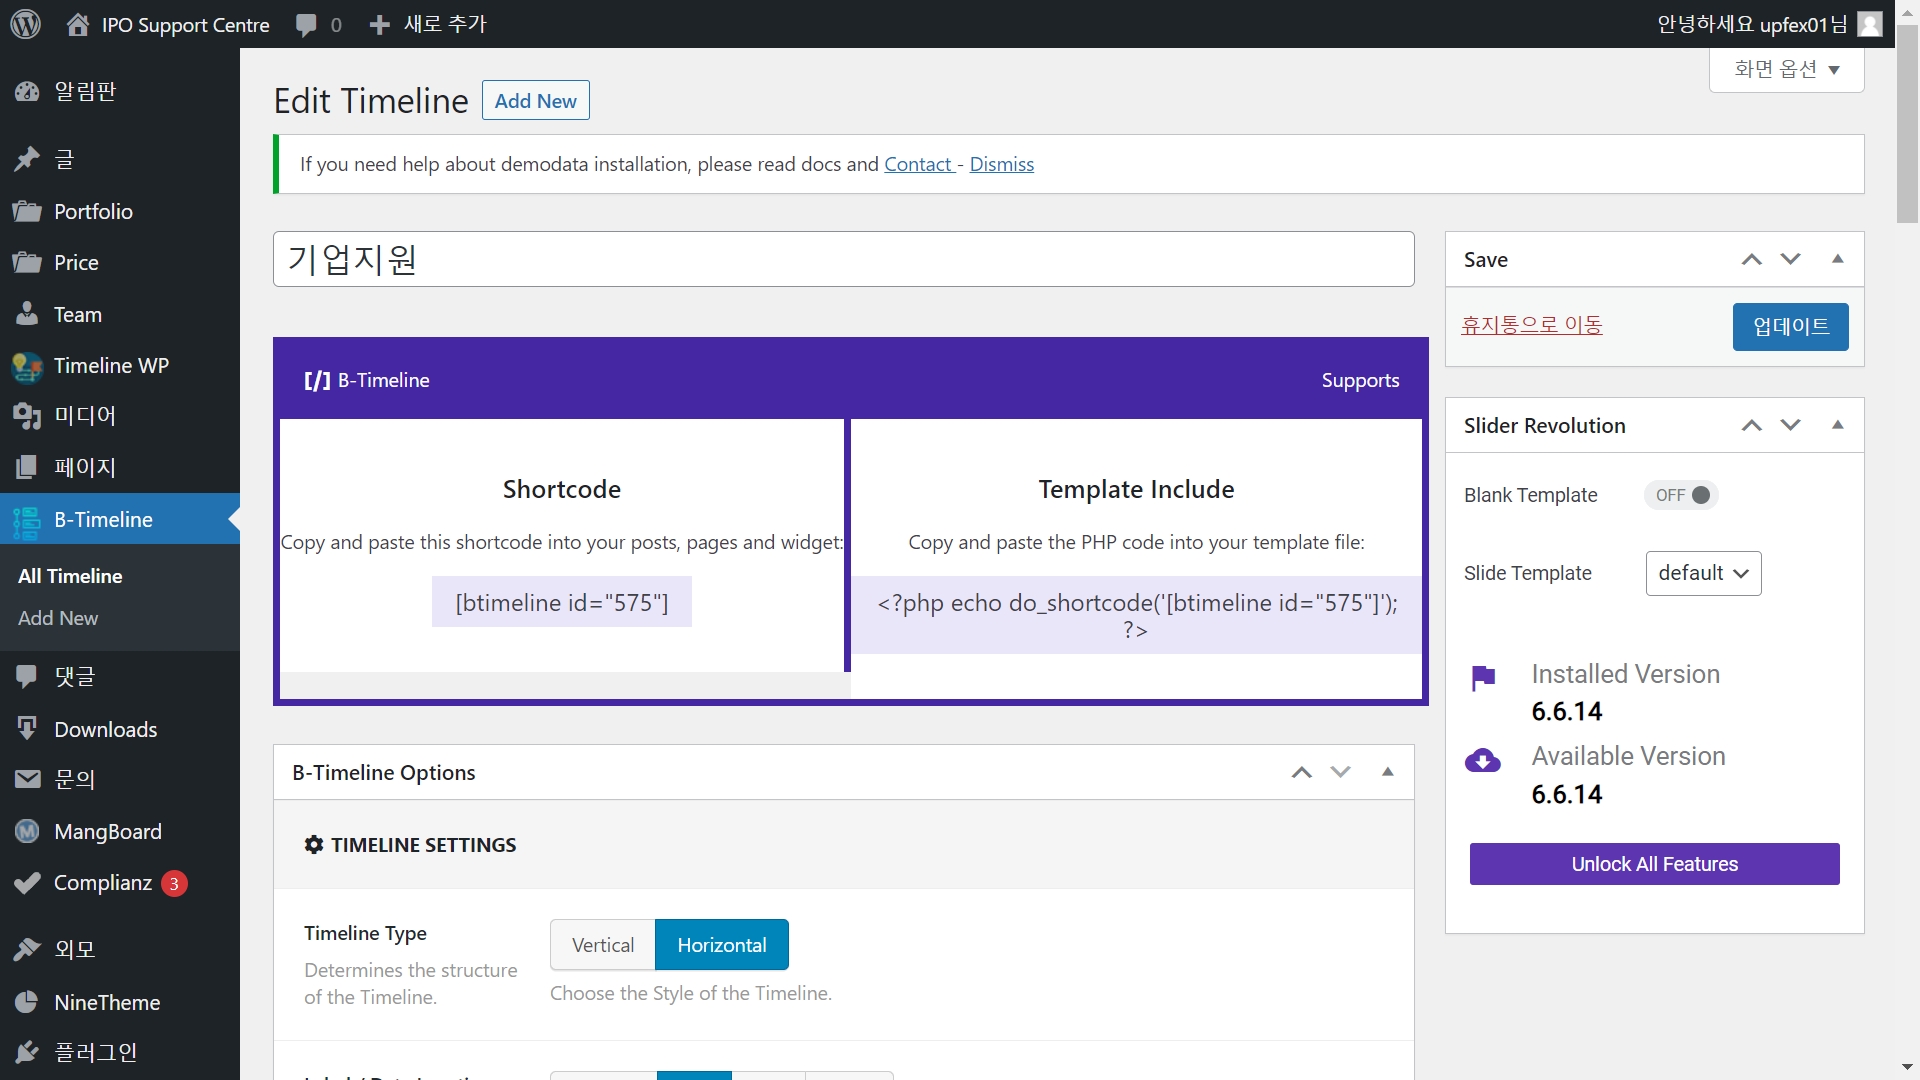Move B-Timeline Options panel up
Viewport: 1920px width, 1080px height.
[x=1302, y=772]
